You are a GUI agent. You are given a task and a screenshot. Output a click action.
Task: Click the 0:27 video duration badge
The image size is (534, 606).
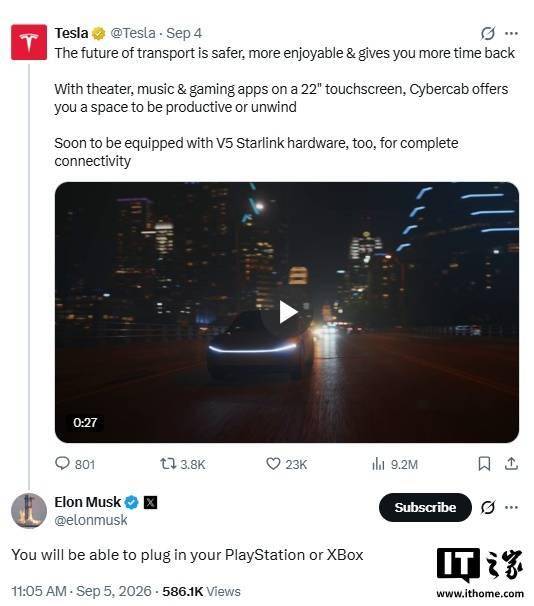85,422
